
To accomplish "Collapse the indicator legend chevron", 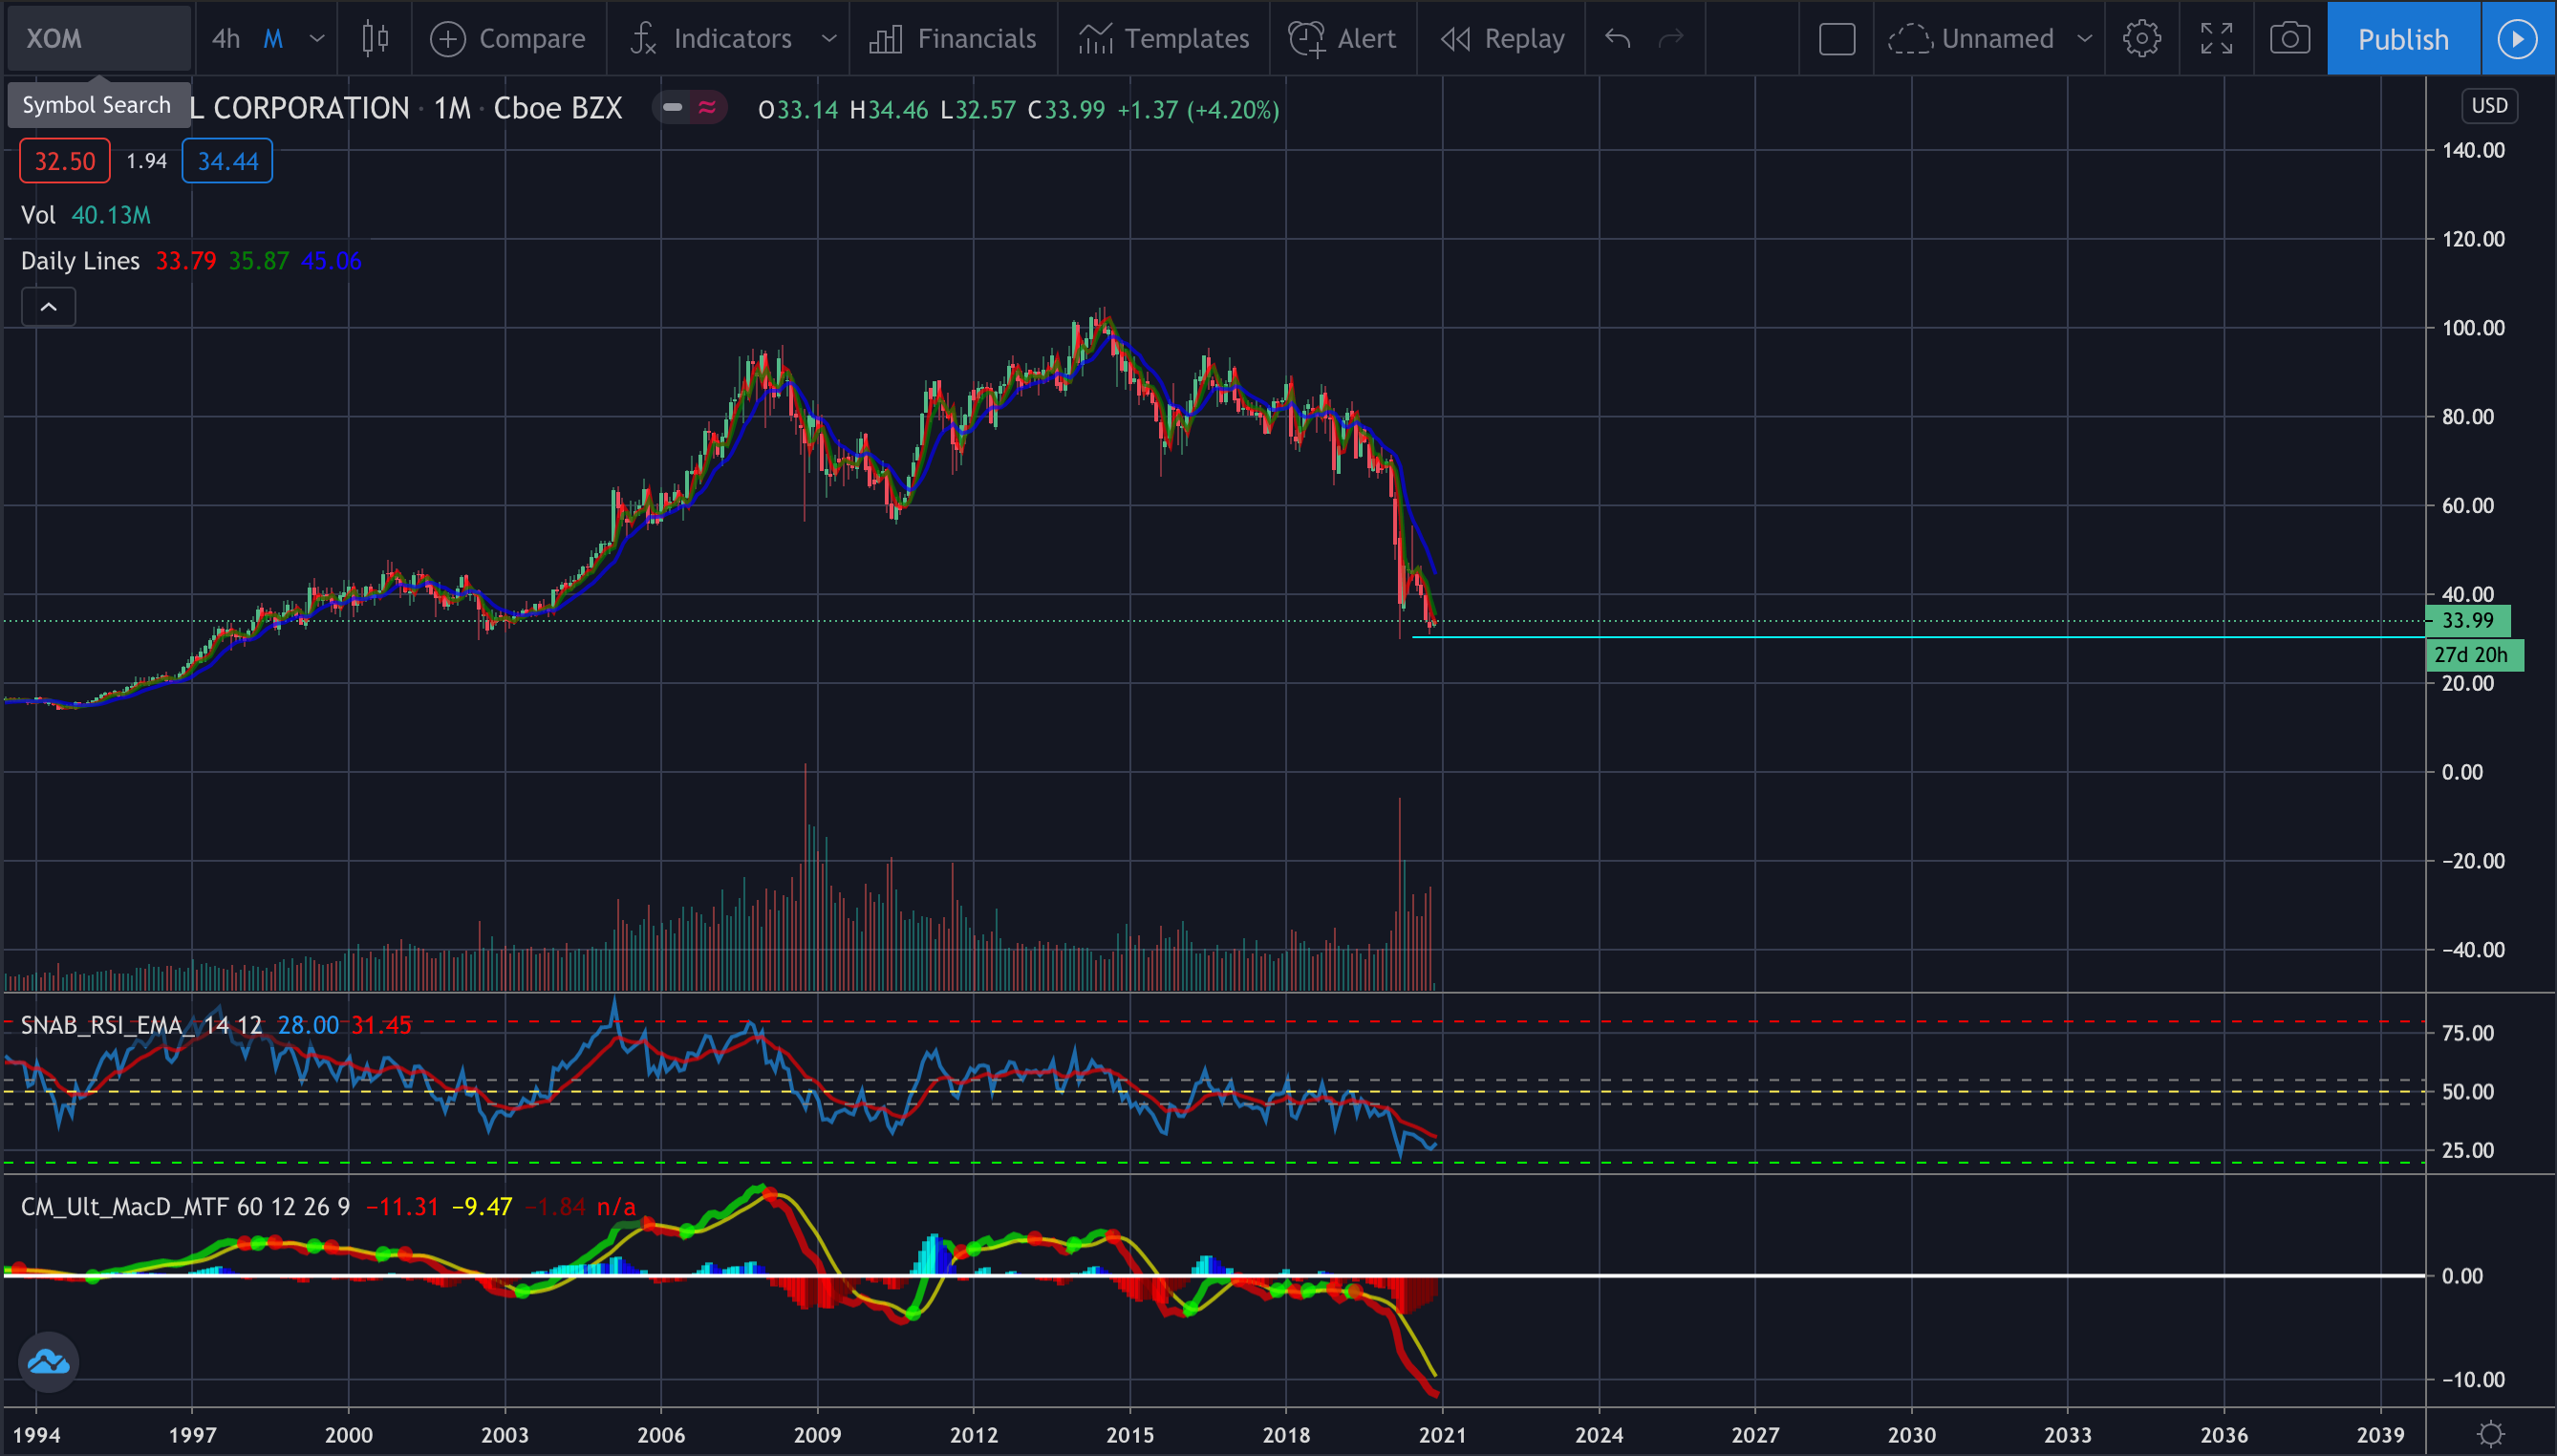I will (x=48, y=307).
